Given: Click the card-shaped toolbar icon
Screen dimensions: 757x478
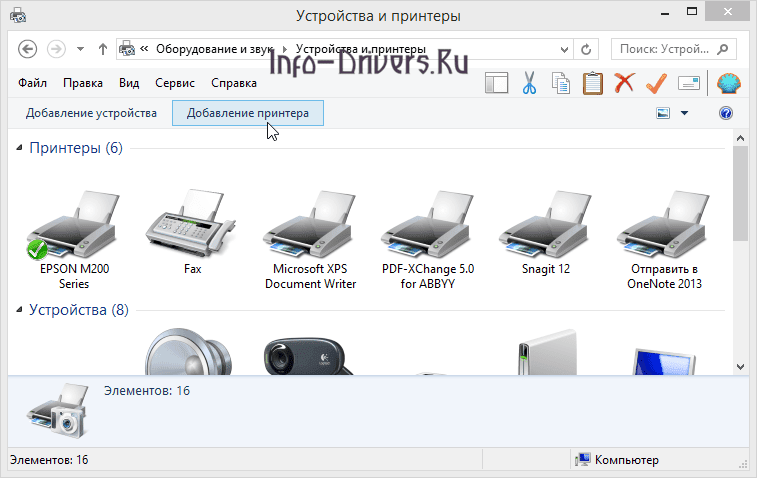Looking at the screenshot, I should (689, 83).
